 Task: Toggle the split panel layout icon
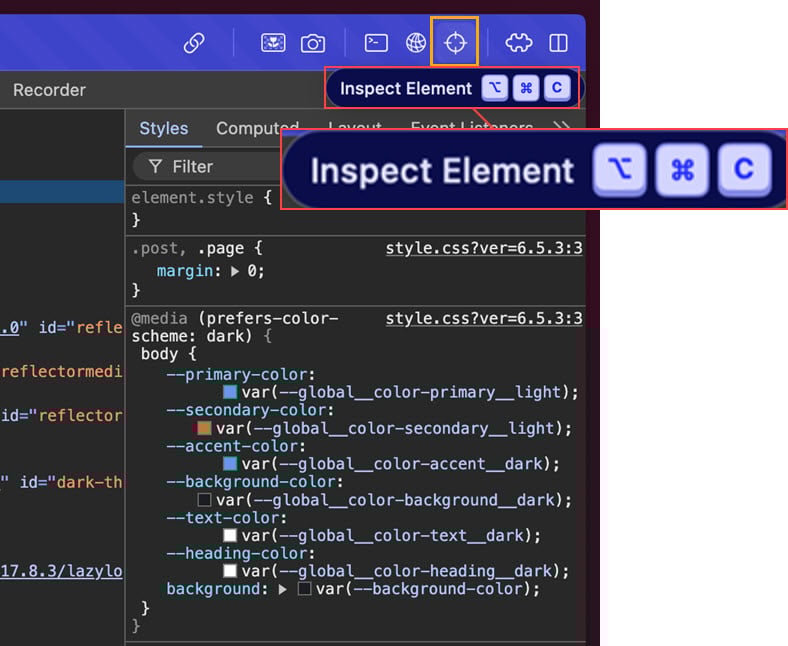[558, 43]
